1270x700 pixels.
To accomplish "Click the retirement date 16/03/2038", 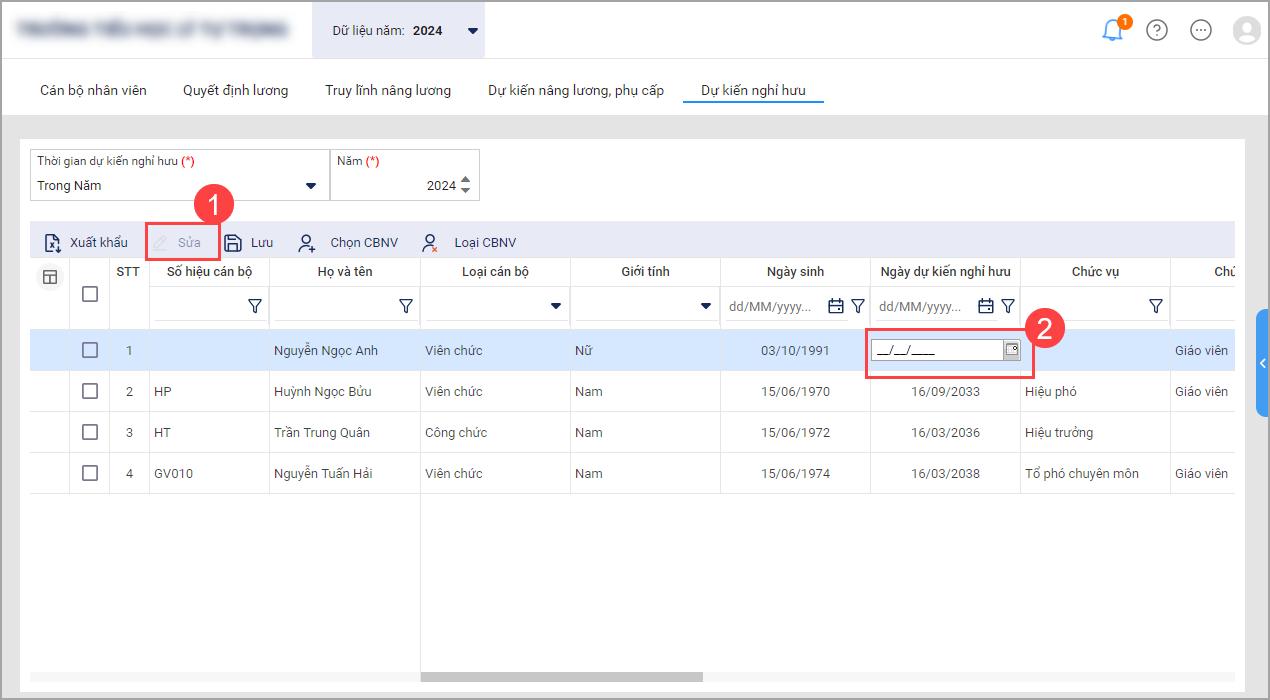I will pyautogui.click(x=945, y=473).
